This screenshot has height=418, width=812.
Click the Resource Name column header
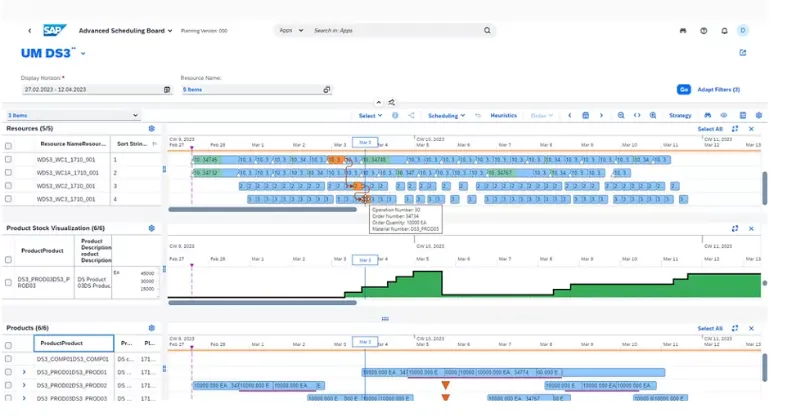[x=73, y=144]
